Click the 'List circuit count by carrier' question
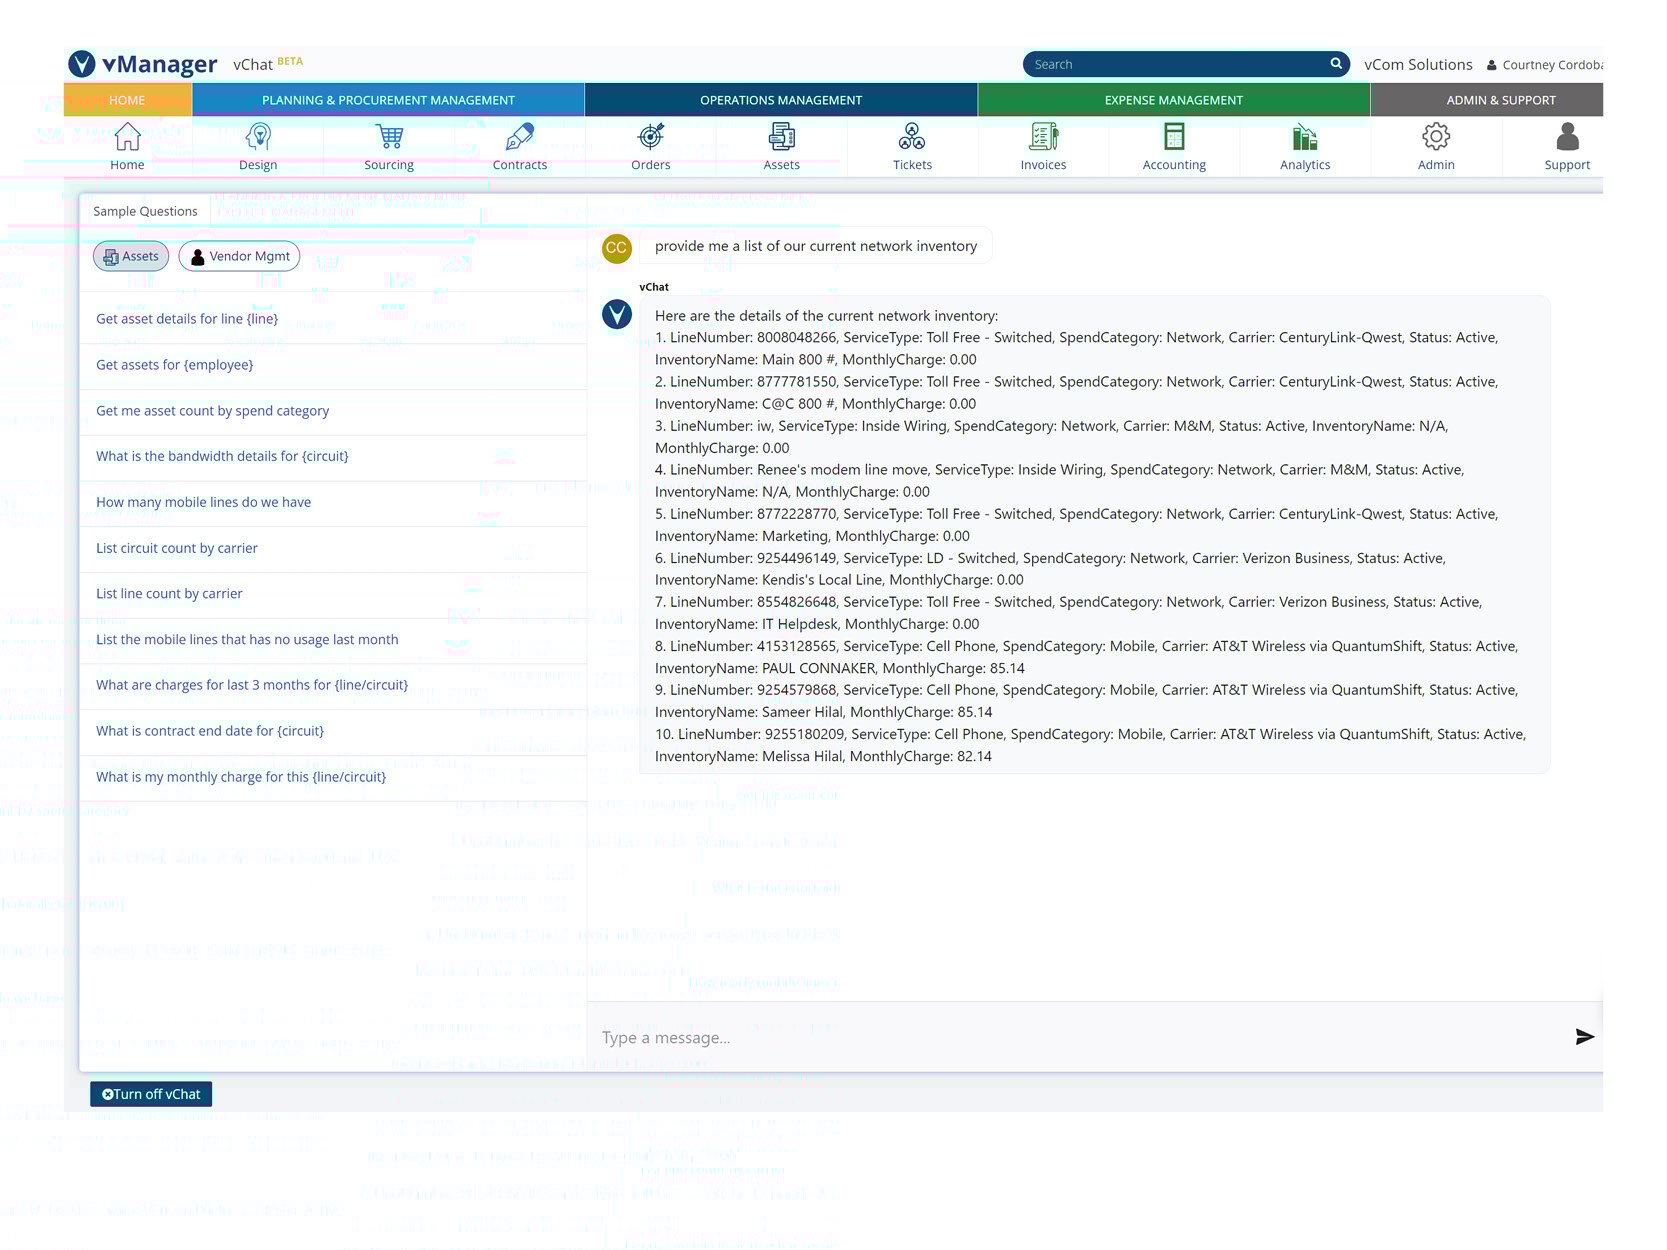Image resolution: width=1667 pixels, height=1250 pixels. [177, 548]
